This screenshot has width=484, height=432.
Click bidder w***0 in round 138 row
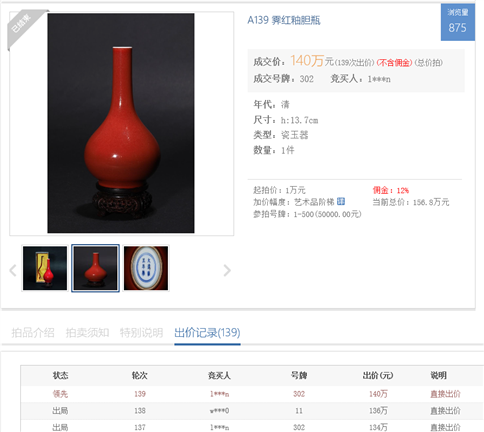pos(219,411)
